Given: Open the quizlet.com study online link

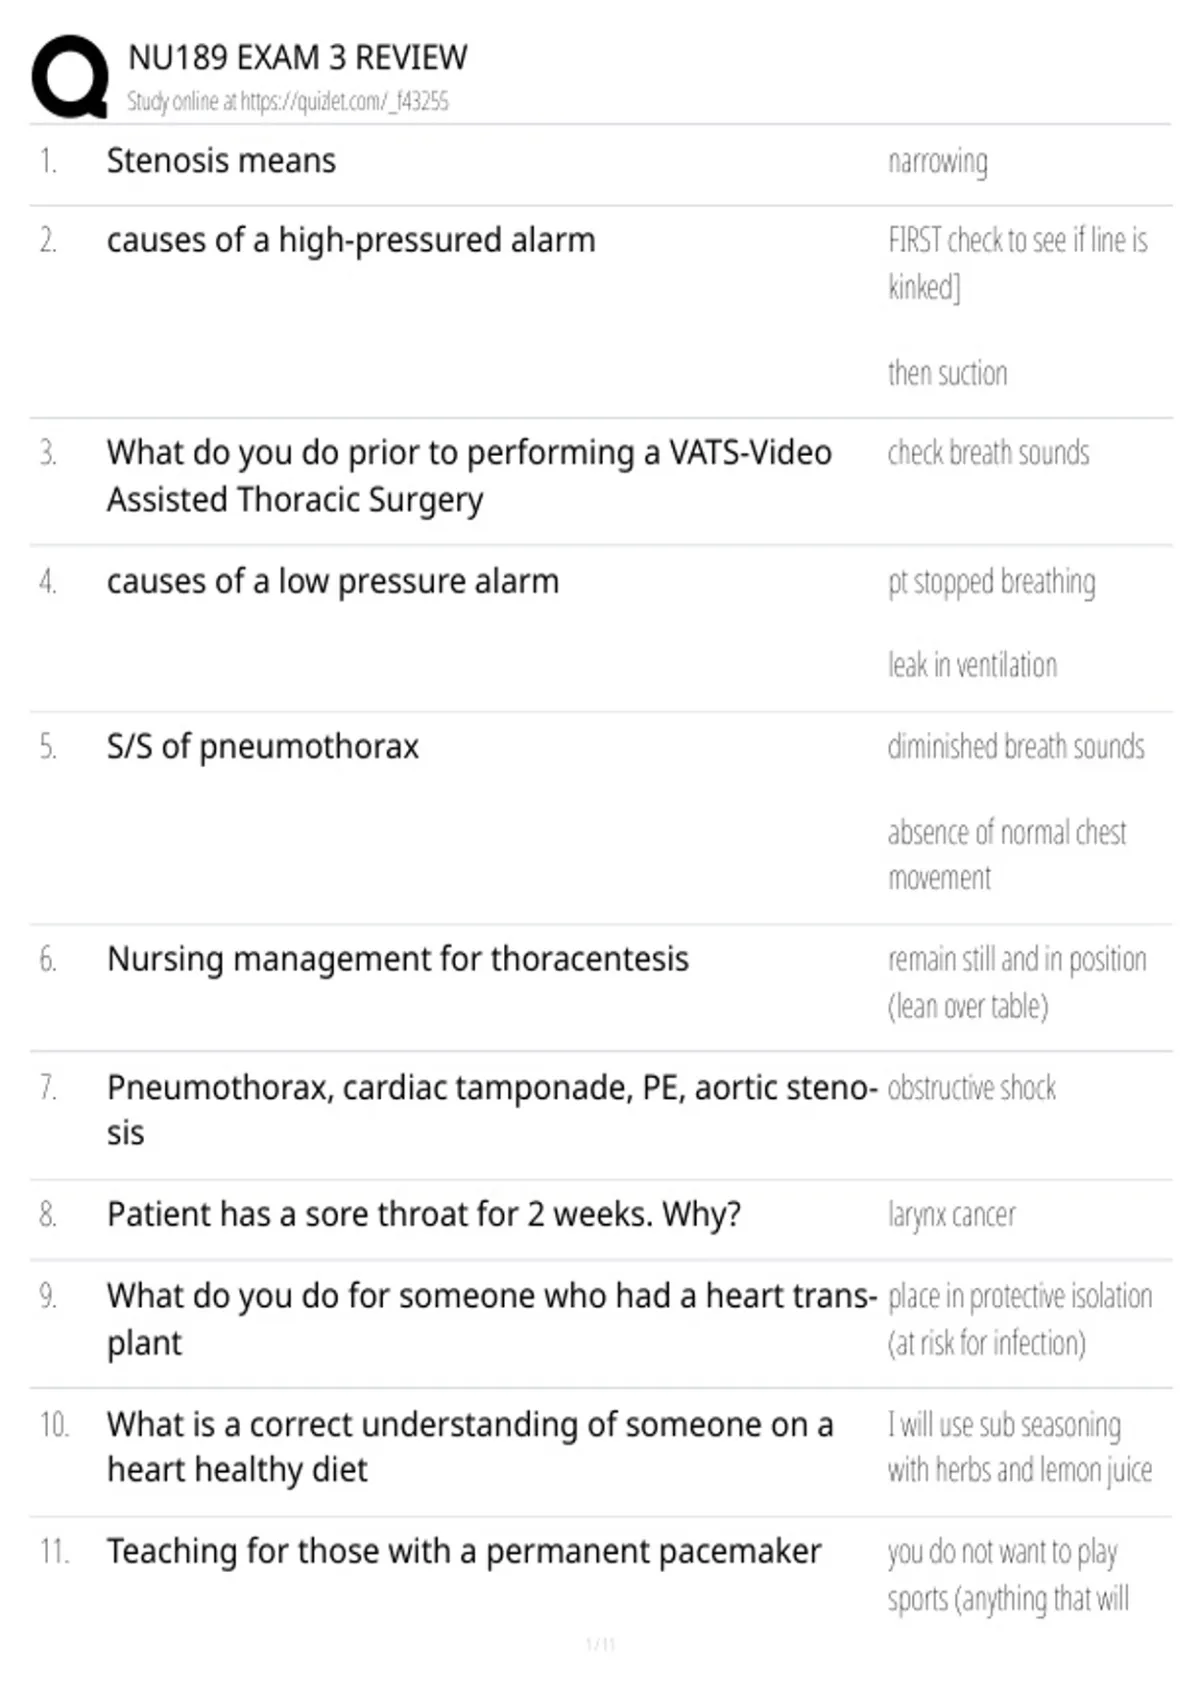Looking at the screenshot, I should (x=288, y=101).
